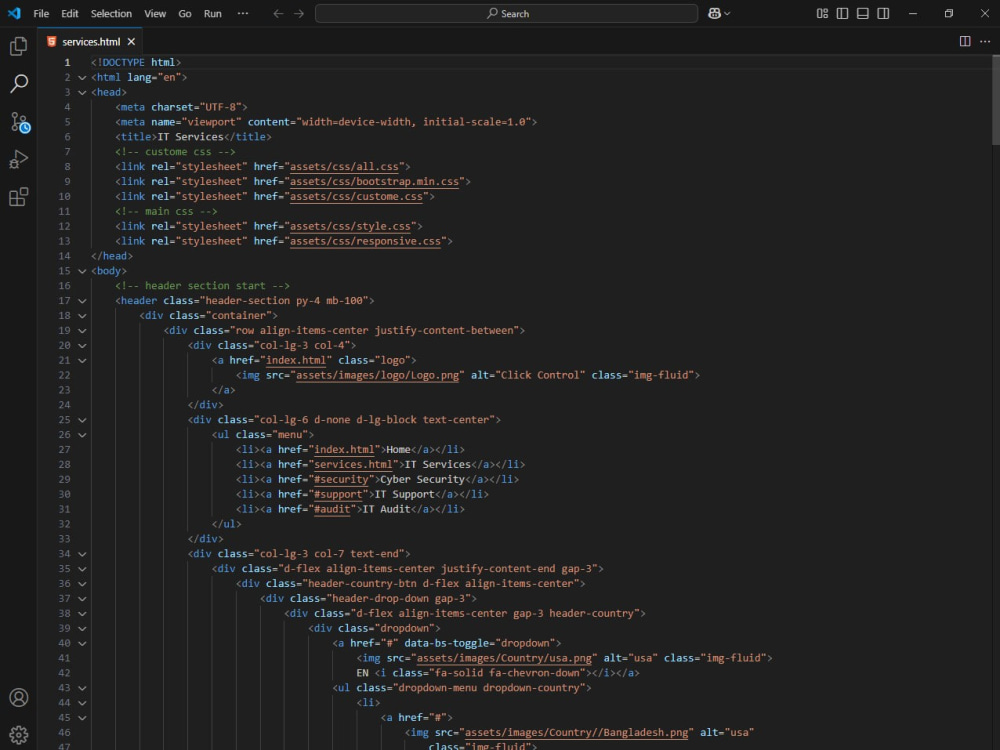Open the Go menu
This screenshot has width=1000, height=750.
coord(185,13)
